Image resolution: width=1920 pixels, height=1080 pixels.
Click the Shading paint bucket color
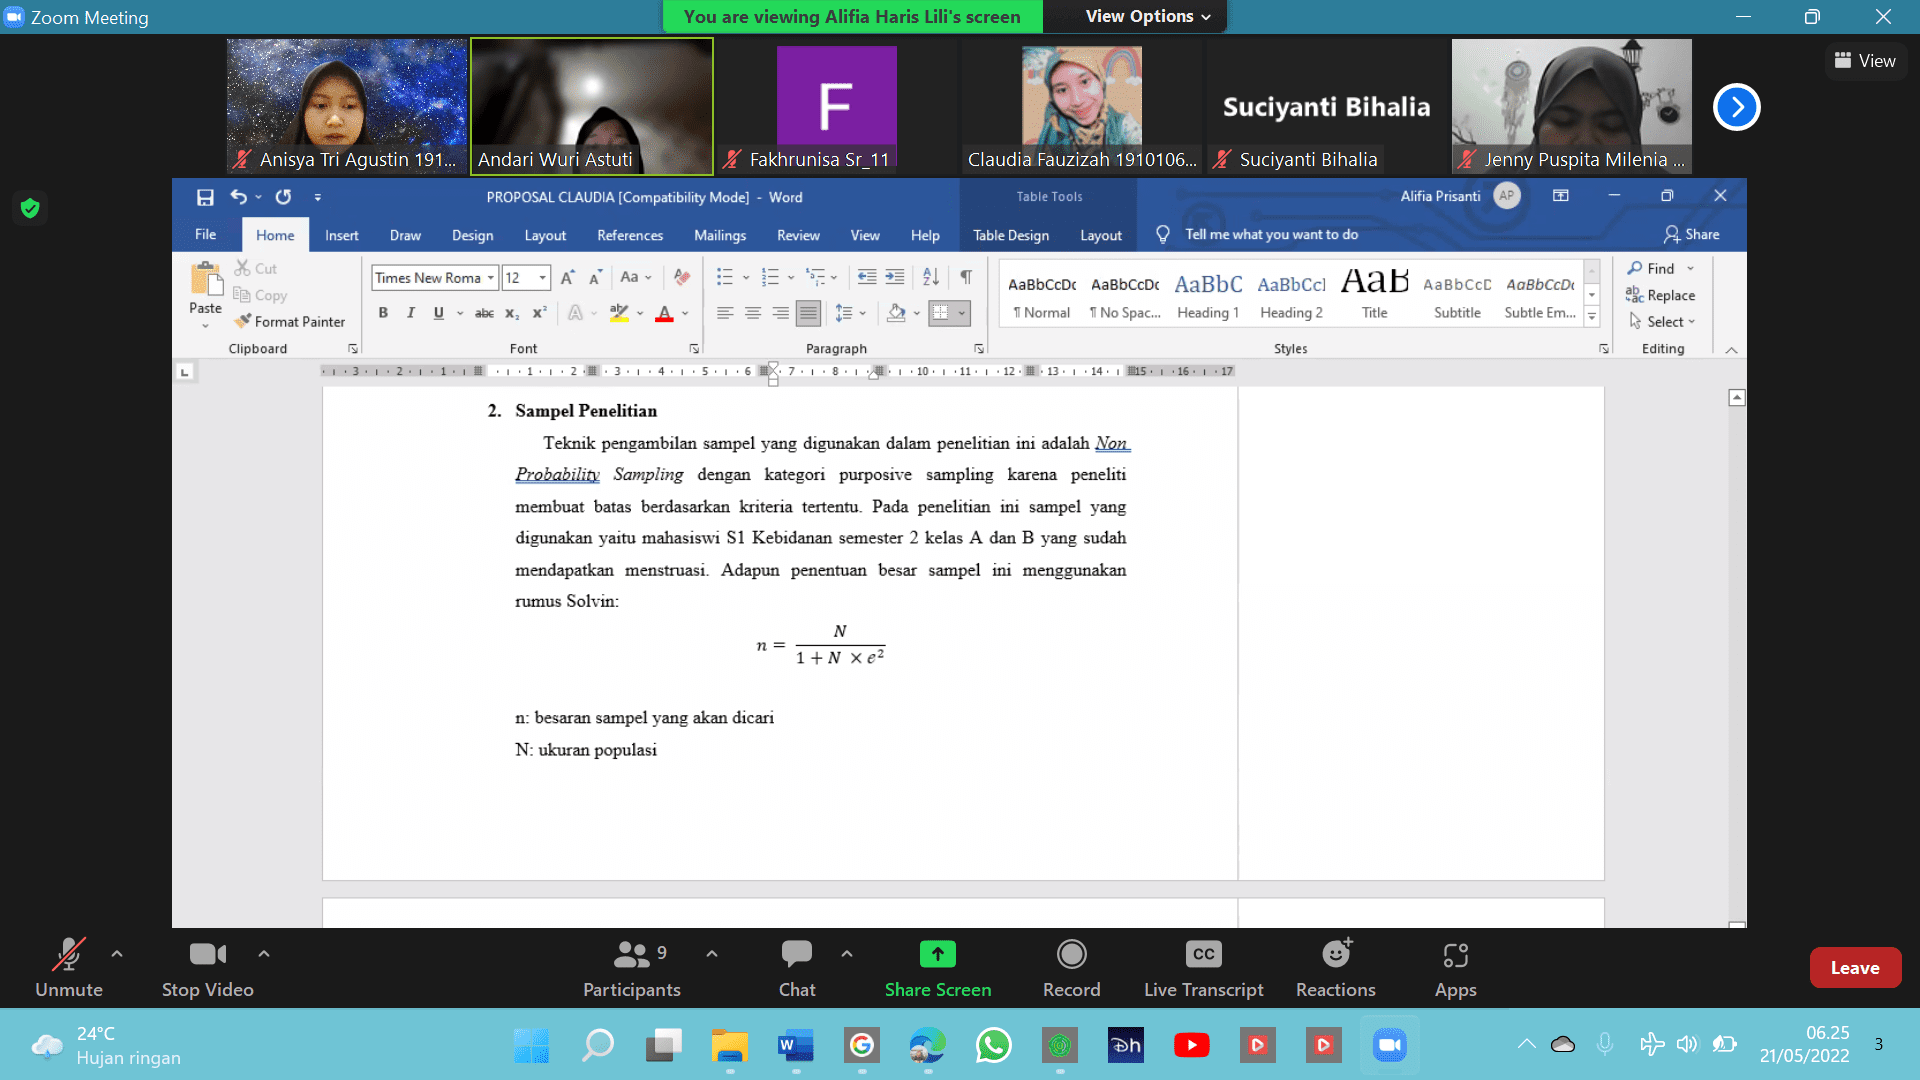point(896,314)
